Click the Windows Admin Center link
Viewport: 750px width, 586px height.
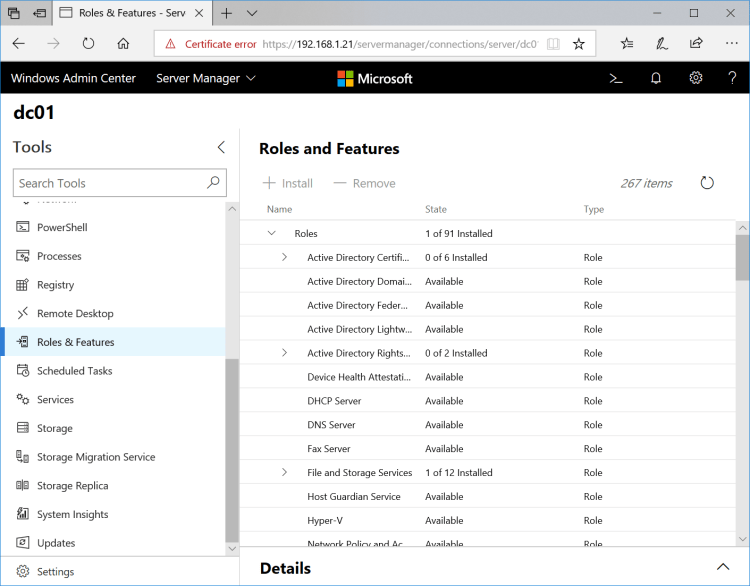tap(73, 78)
